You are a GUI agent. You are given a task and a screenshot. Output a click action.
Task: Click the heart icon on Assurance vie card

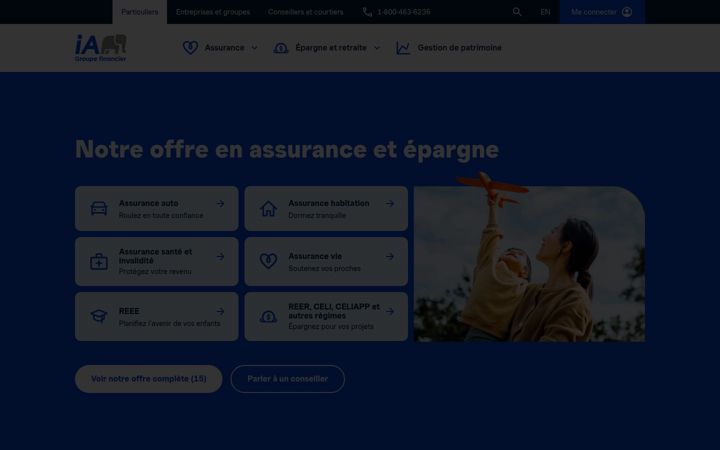(x=268, y=261)
